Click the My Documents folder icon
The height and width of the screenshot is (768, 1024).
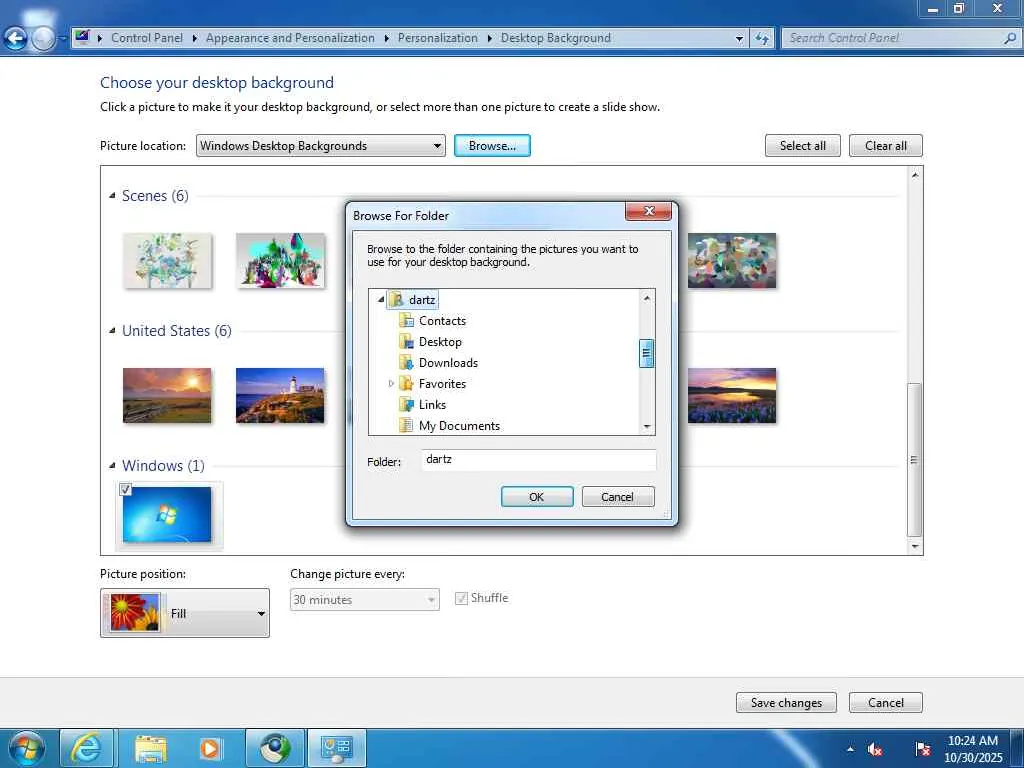[x=406, y=425]
